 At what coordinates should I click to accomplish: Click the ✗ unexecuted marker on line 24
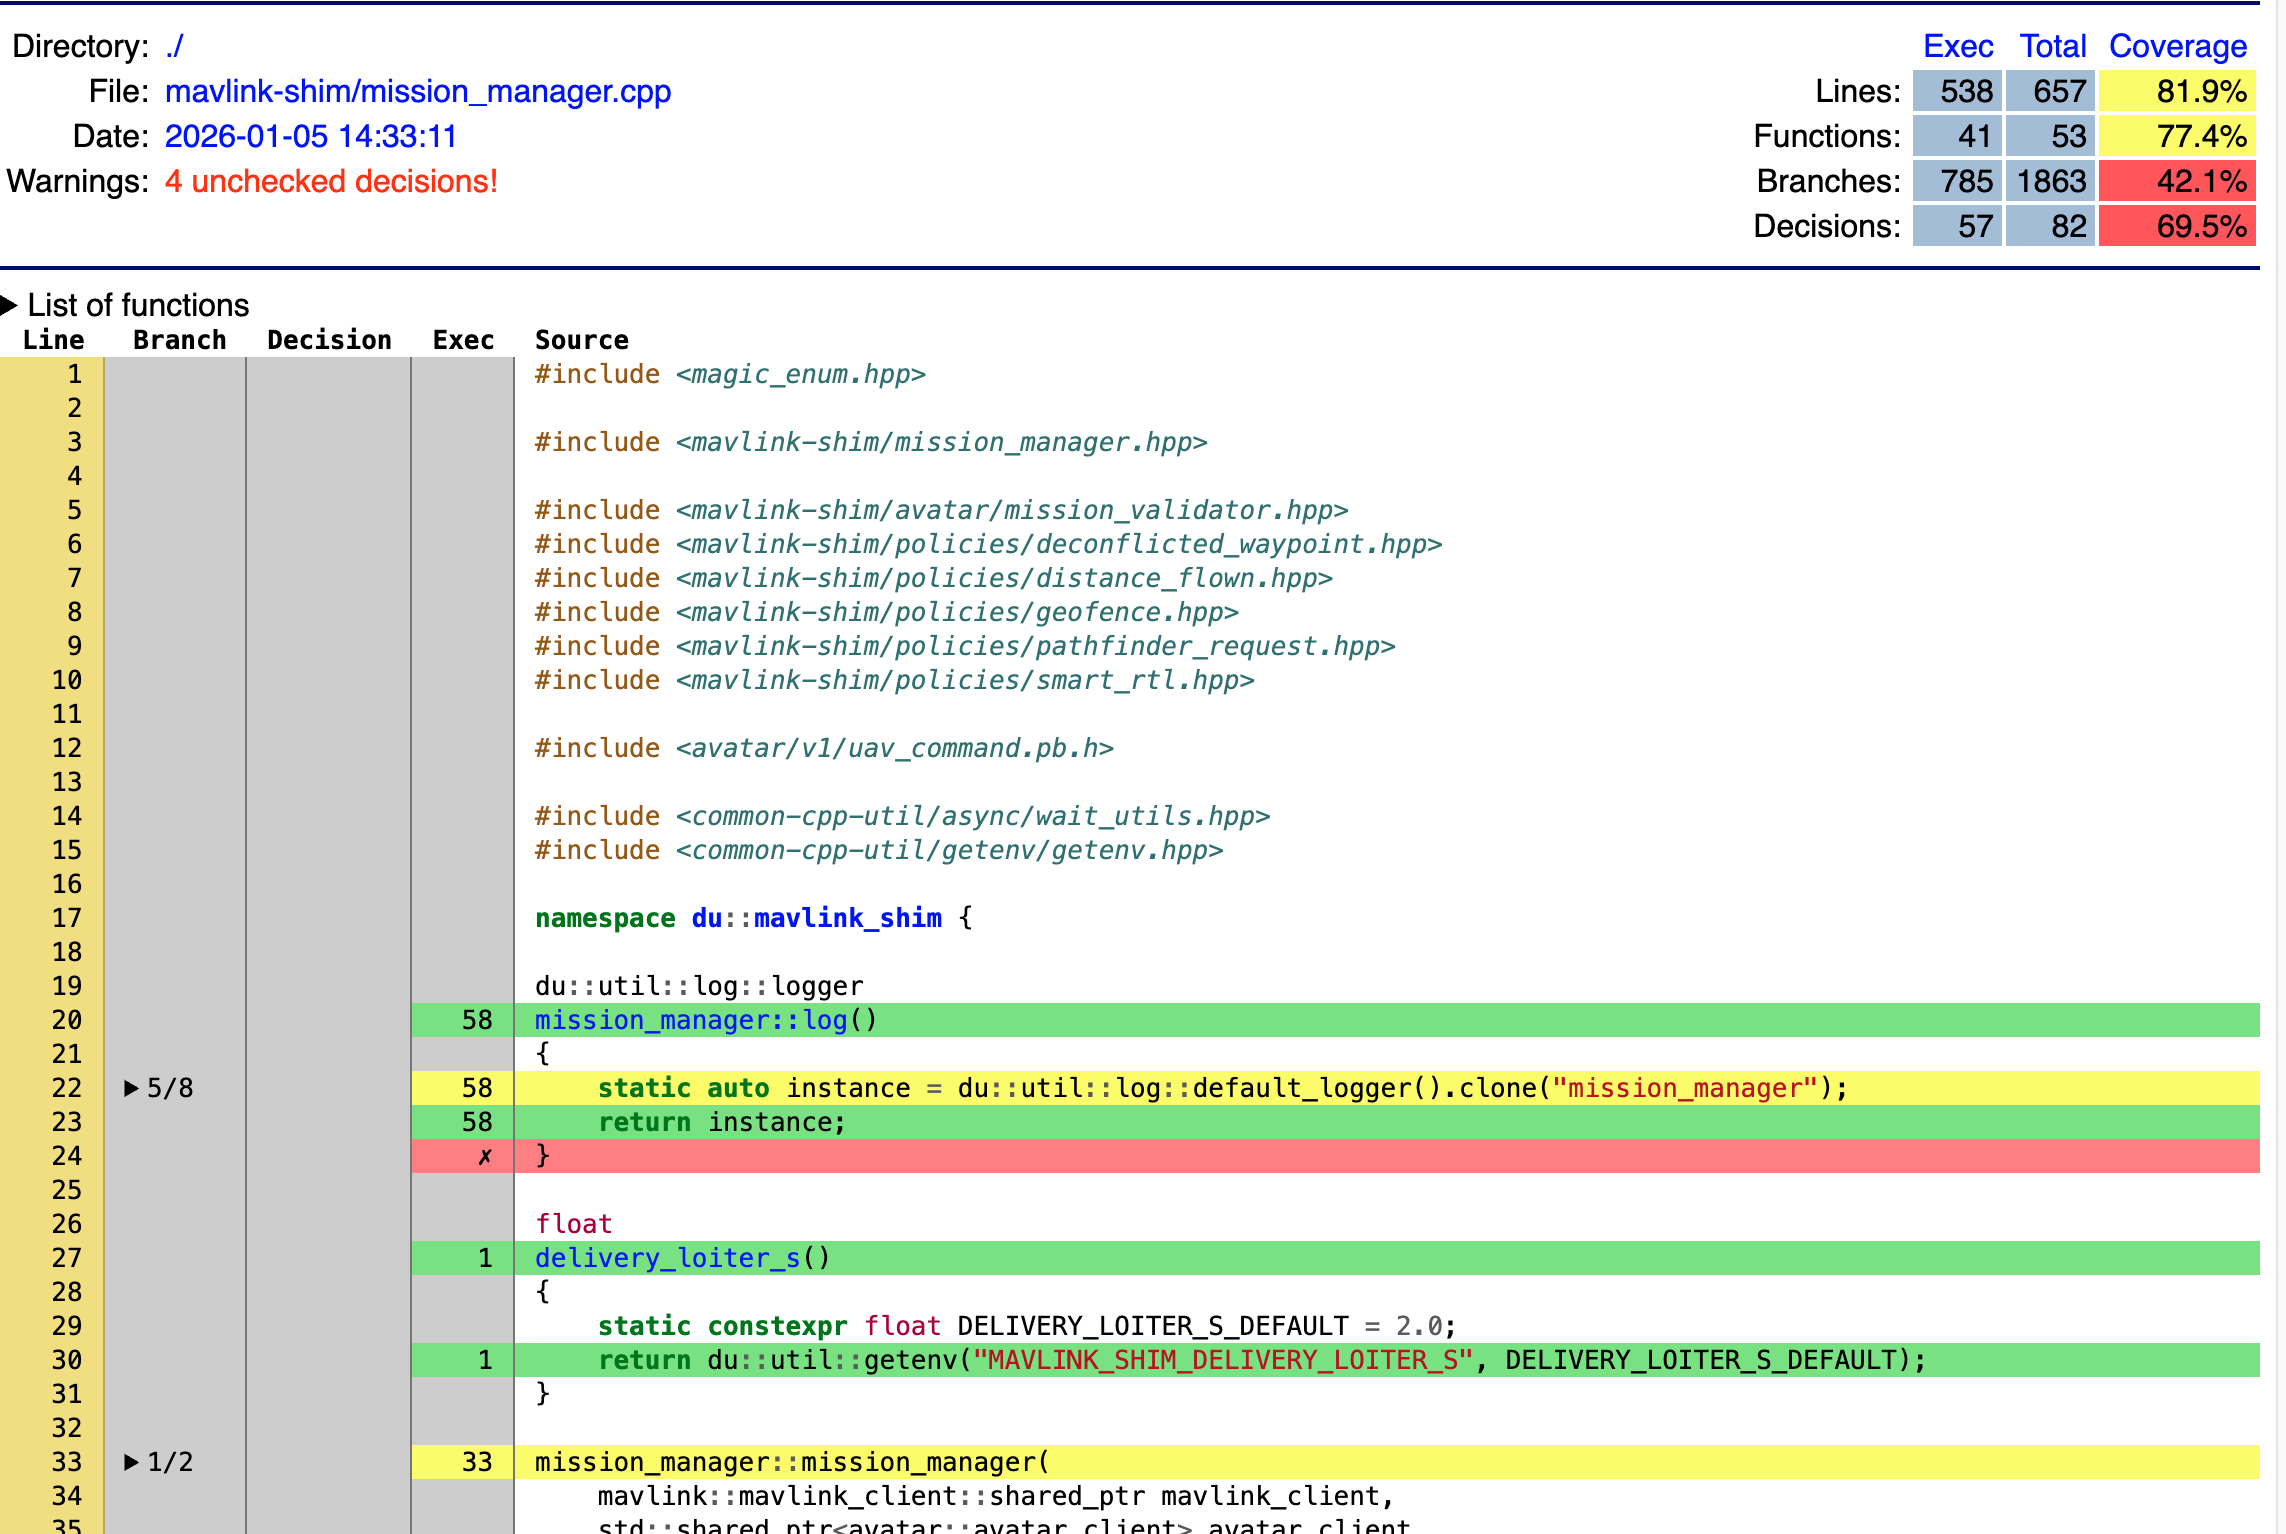(485, 1157)
